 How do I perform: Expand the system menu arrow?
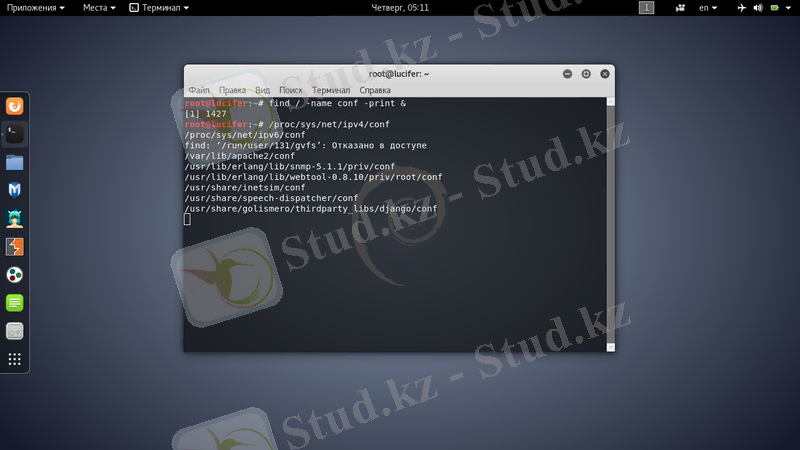tap(788, 8)
